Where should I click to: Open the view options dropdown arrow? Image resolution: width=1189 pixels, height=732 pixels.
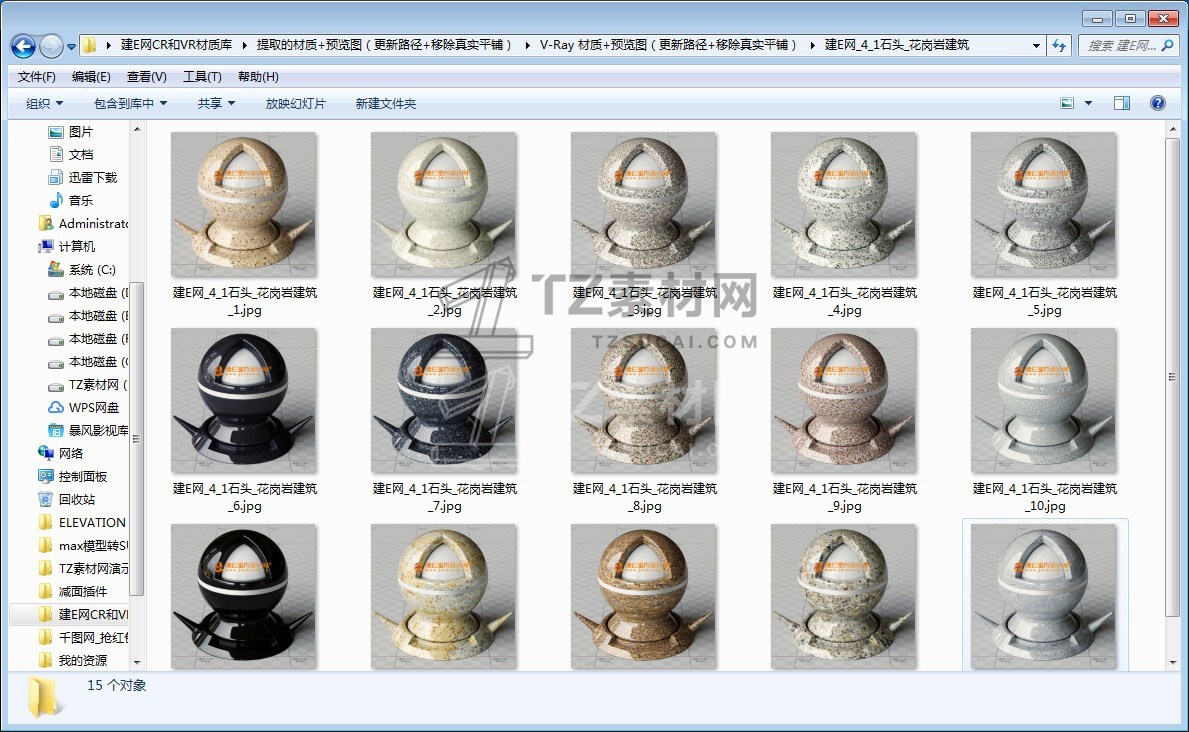coord(1089,103)
